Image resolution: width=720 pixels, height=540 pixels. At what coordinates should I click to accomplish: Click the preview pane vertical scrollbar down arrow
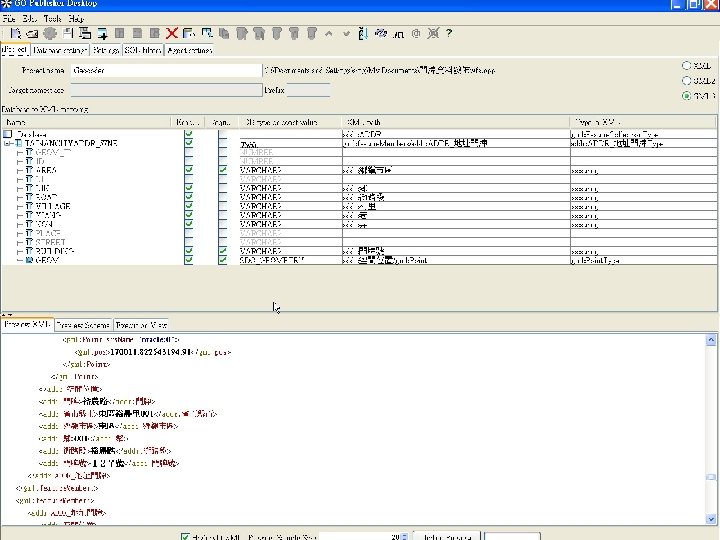(711, 519)
